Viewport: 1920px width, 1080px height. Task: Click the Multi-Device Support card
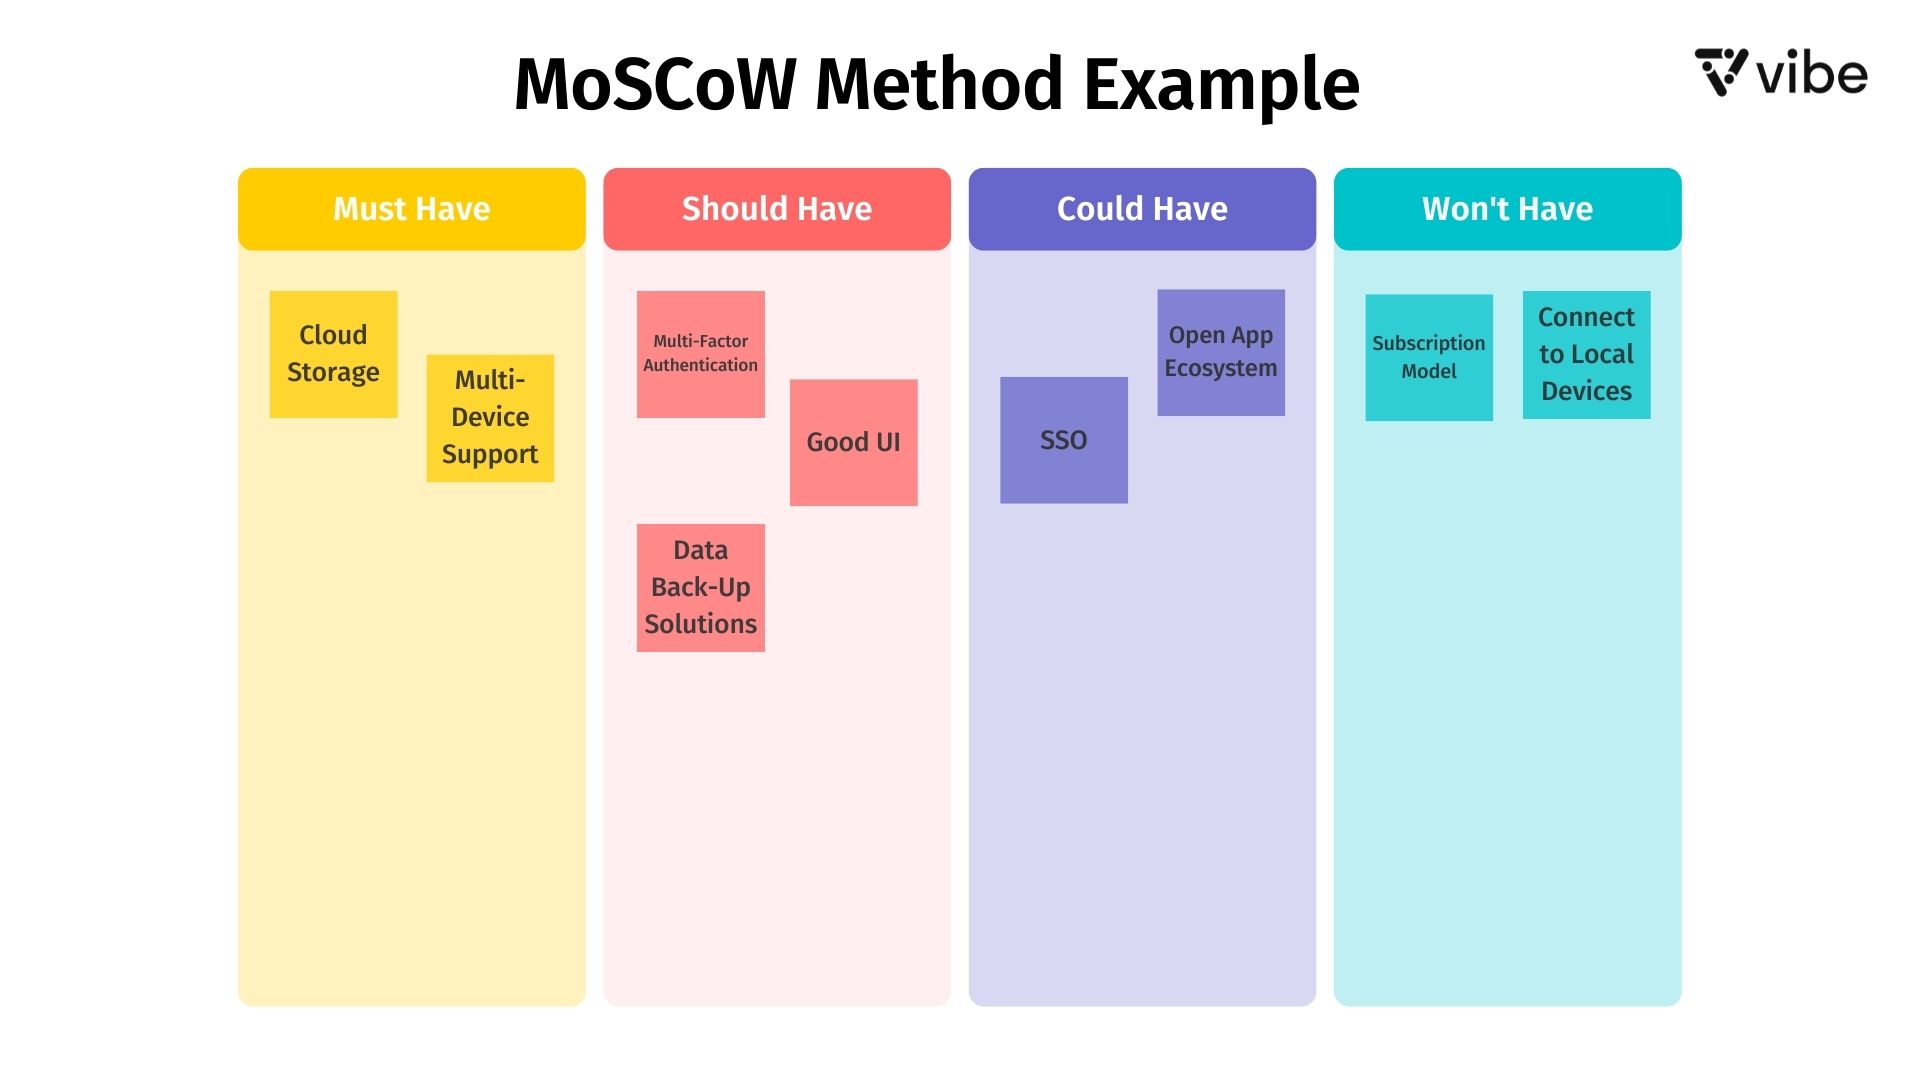pyautogui.click(x=488, y=417)
